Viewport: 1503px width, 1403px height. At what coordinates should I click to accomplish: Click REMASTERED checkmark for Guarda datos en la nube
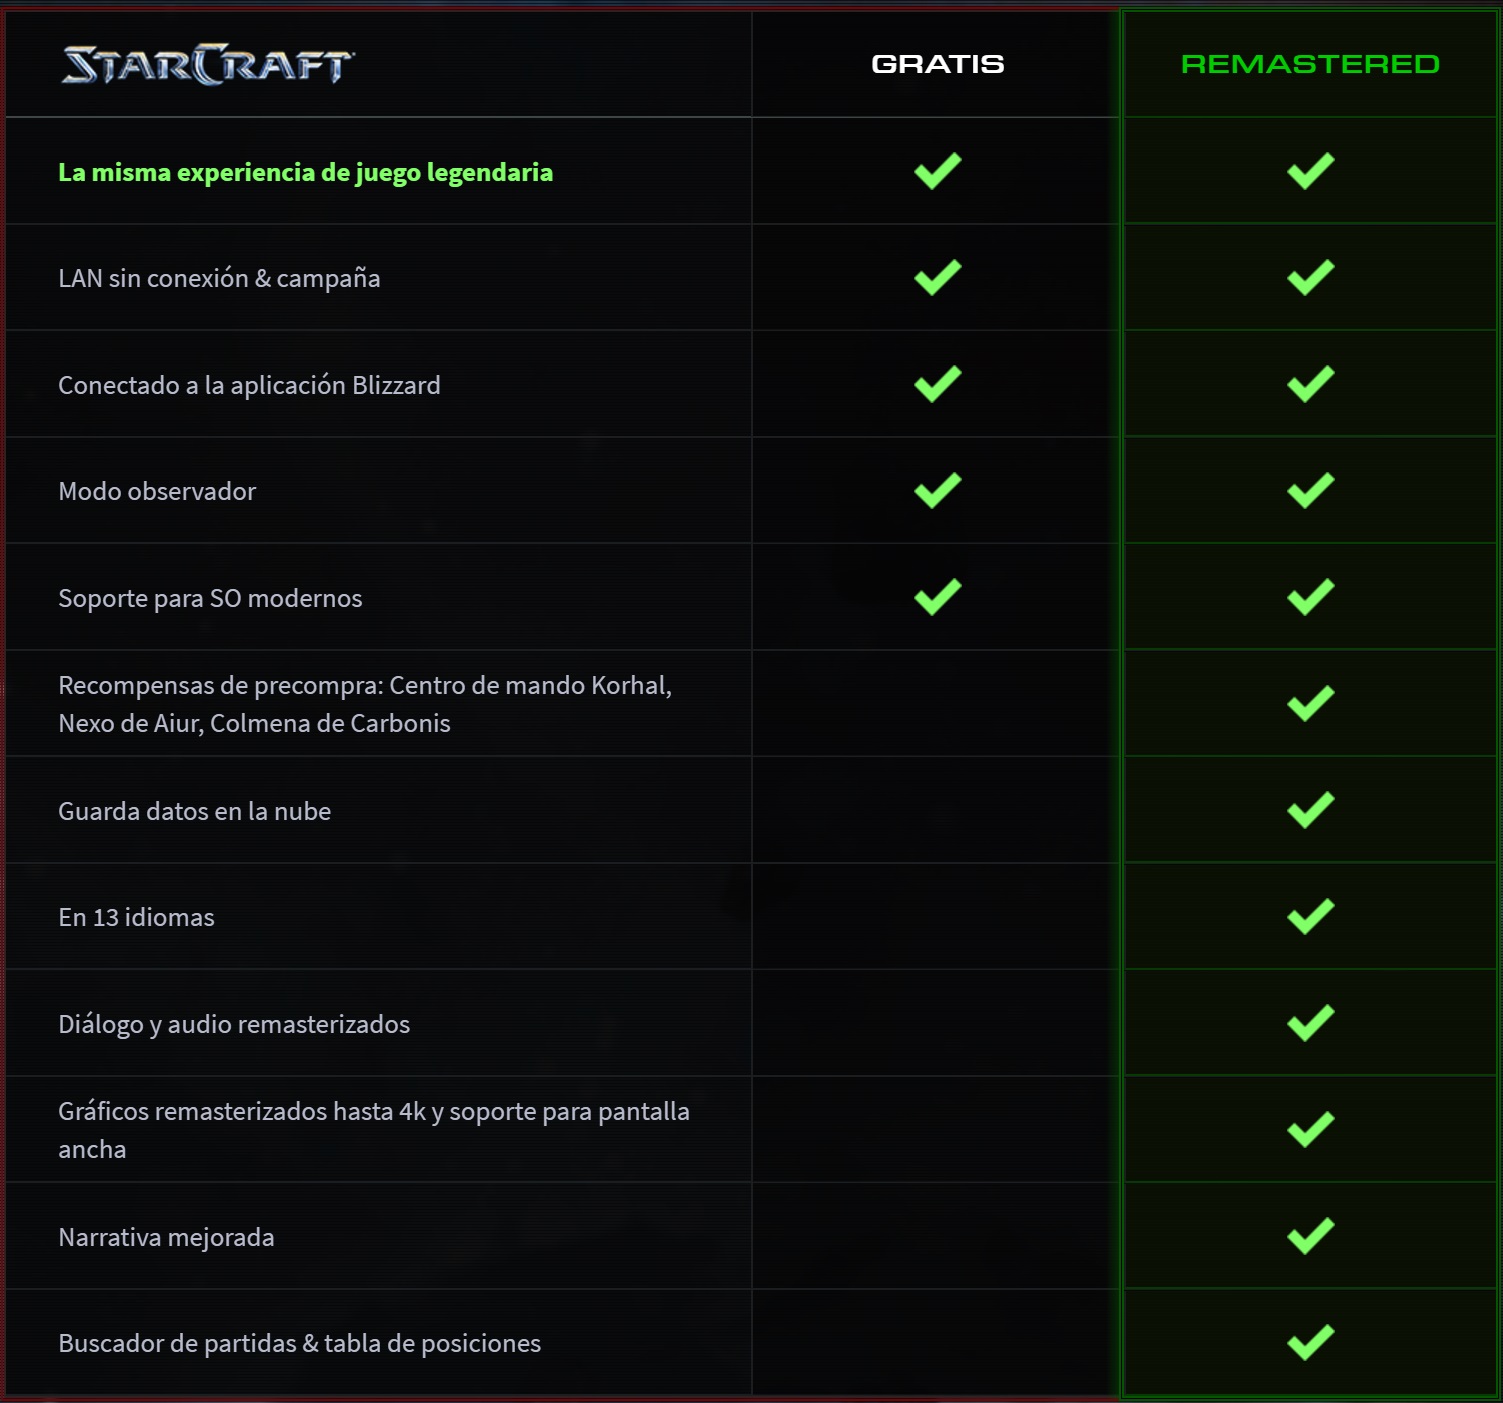(1310, 810)
